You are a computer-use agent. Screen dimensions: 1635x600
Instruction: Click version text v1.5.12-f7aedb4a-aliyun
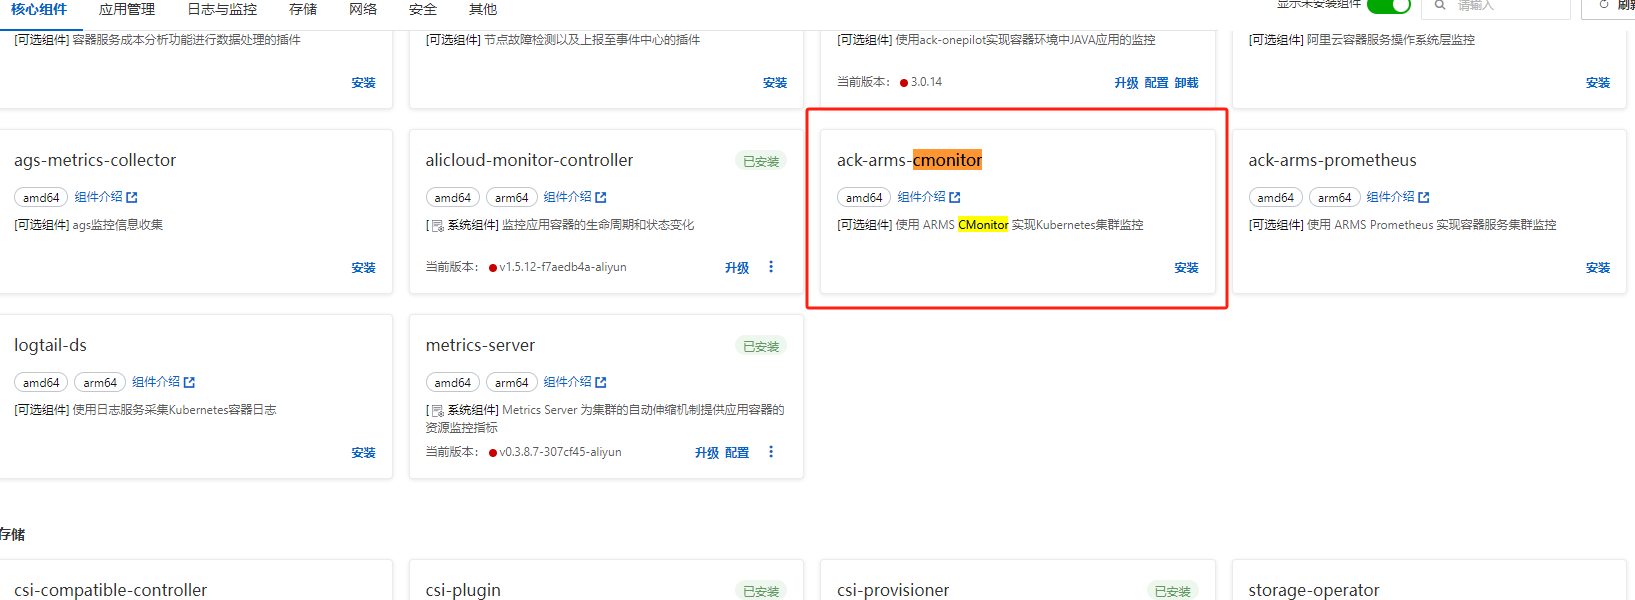563,267
